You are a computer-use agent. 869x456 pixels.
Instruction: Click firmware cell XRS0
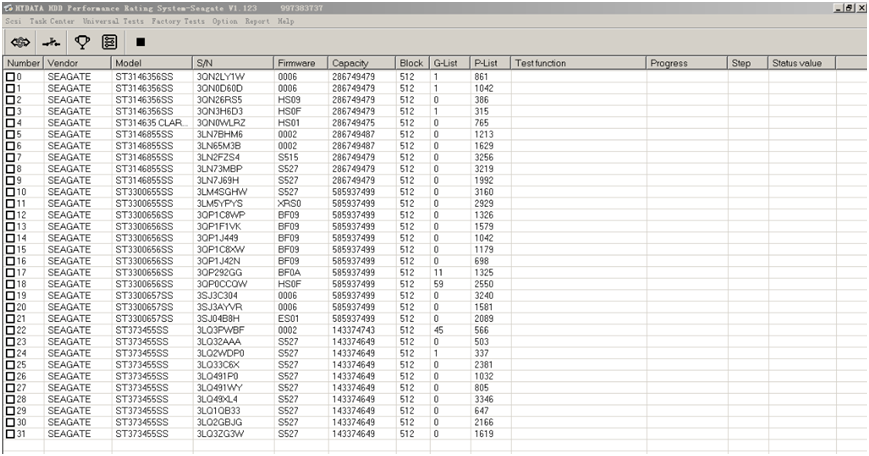[289, 203]
